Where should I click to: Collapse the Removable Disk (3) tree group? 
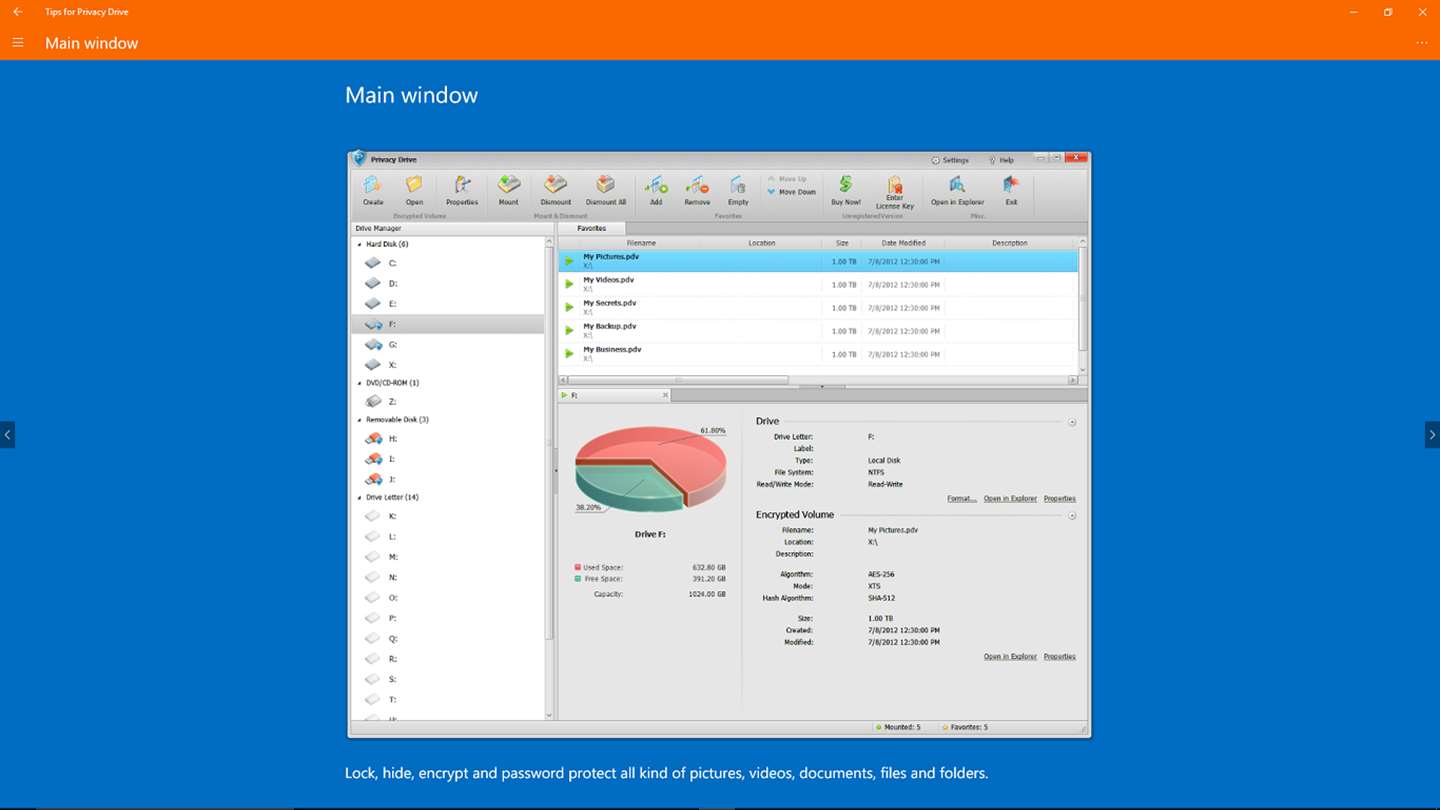click(360, 420)
